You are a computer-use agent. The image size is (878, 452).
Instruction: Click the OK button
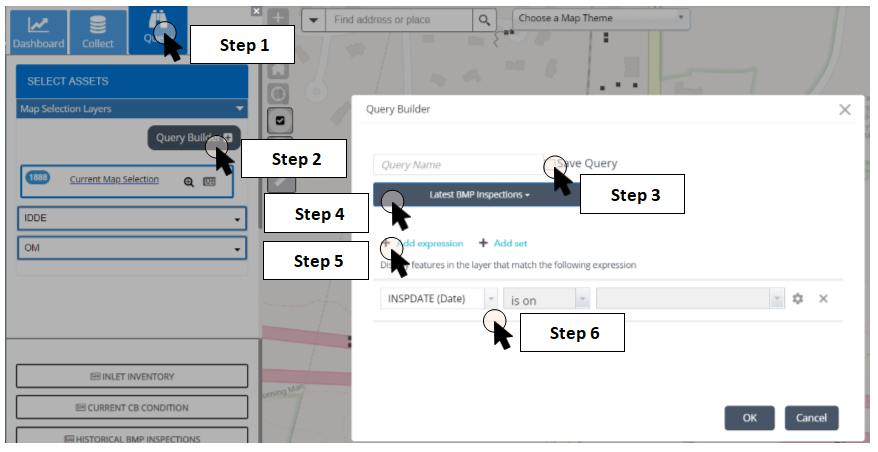tap(750, 418)
